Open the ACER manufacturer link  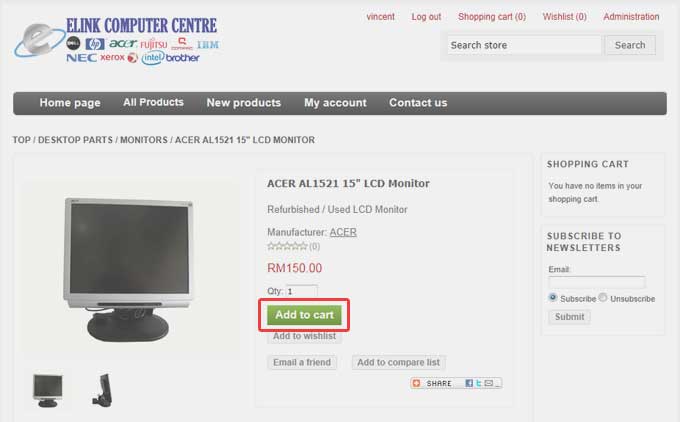click(343, 232)
